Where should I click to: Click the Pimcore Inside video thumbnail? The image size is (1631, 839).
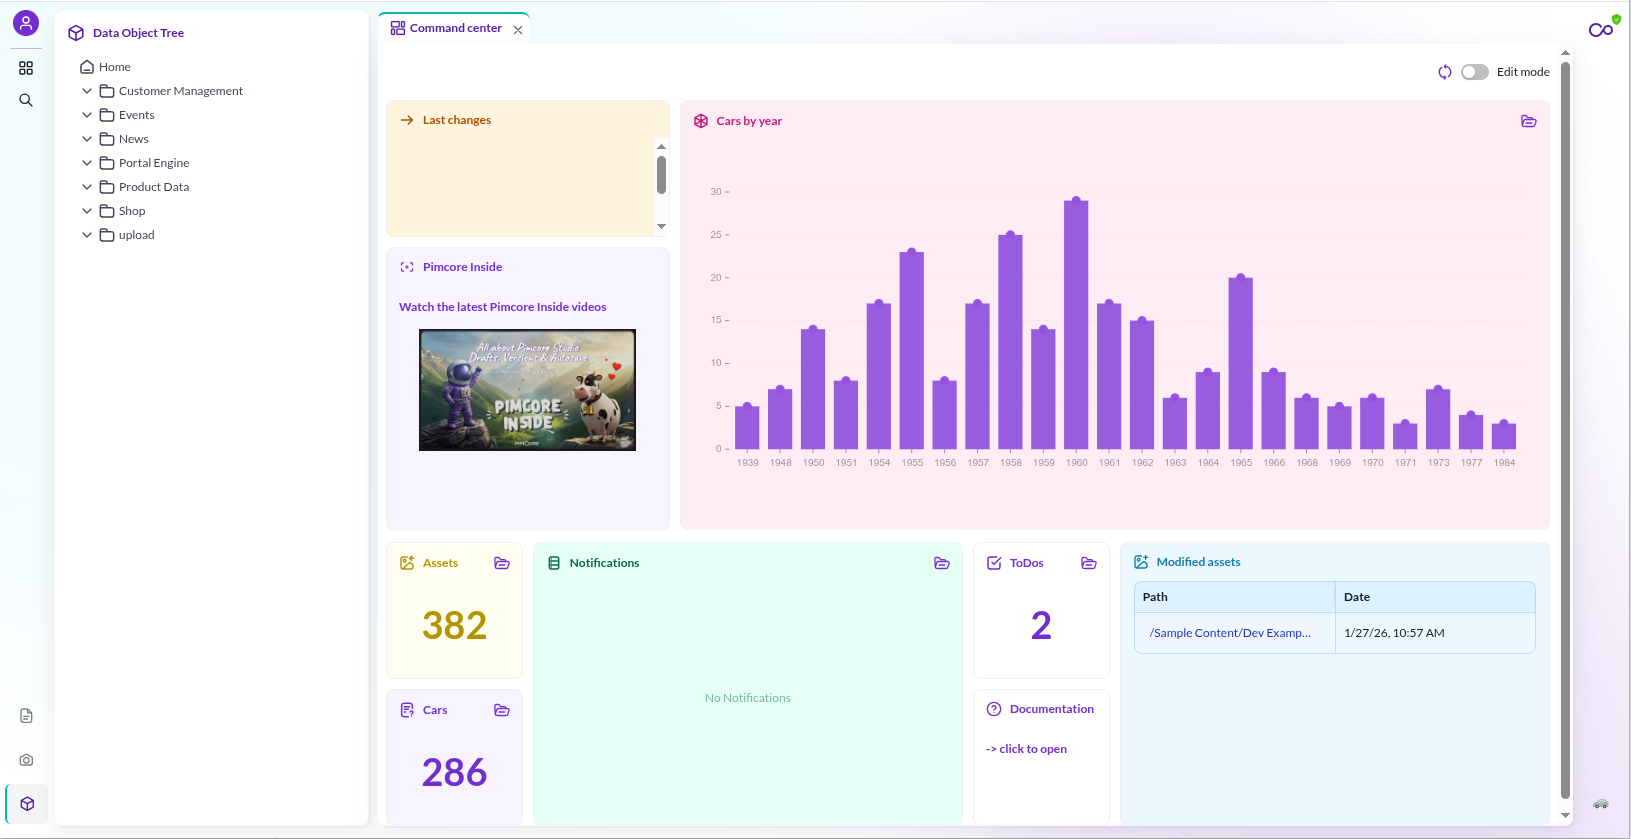(x=527, y=390)
